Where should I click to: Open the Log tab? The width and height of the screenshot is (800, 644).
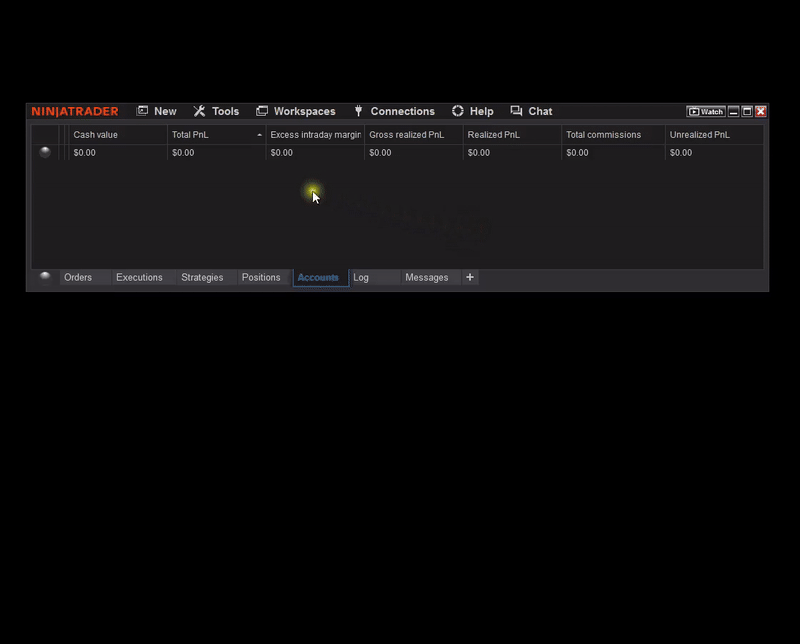(x=361, y=277)
